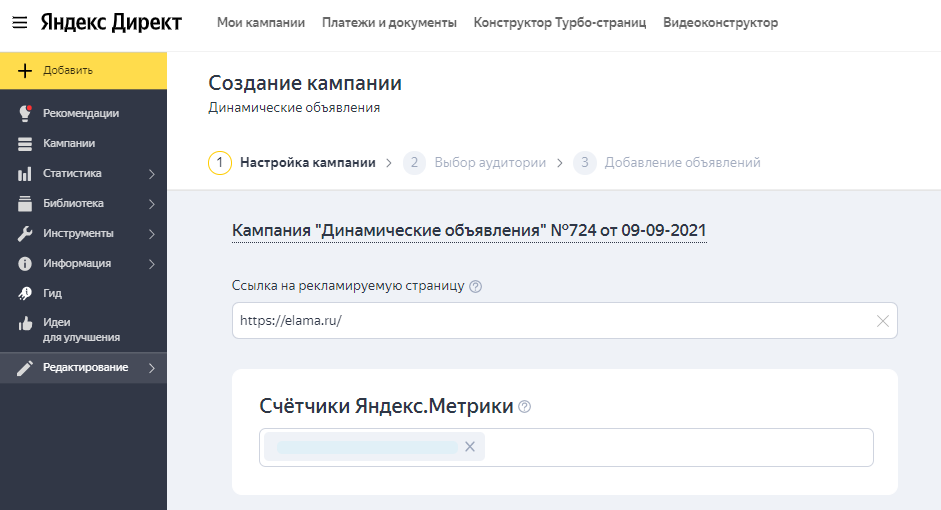The width and height of the screenshot is (941, 510).
Task: Open Видеоконструктор in top navigation
Action: pyautogui.click(x=720, y=23)
